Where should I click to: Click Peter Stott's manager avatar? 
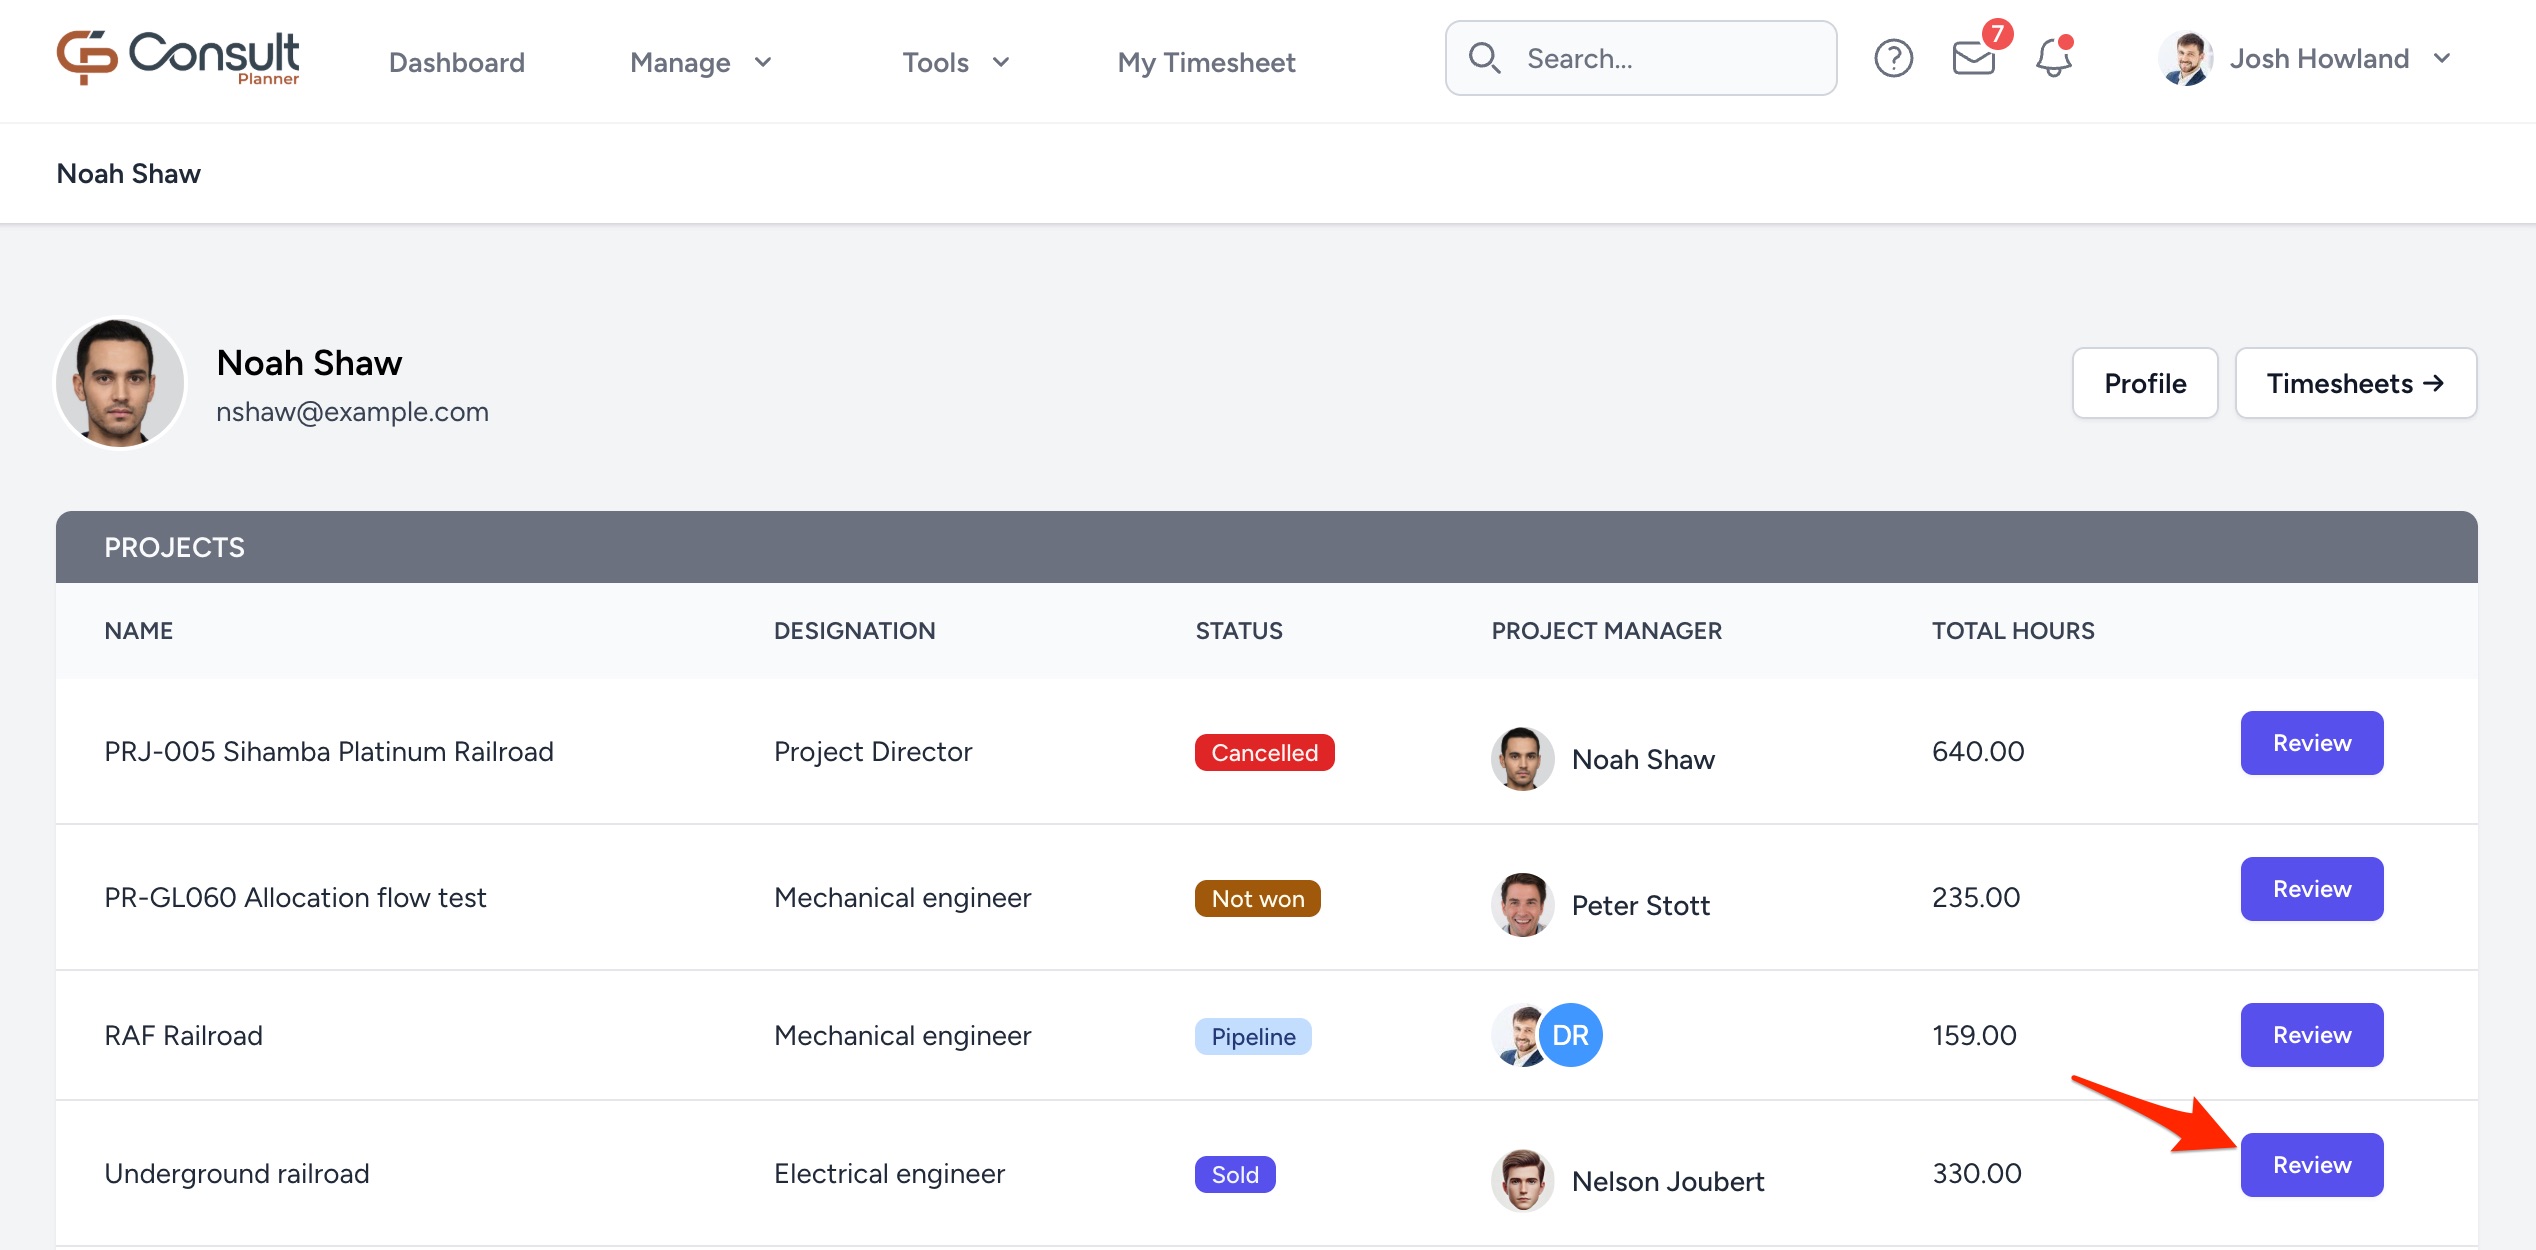point(1522,904)
